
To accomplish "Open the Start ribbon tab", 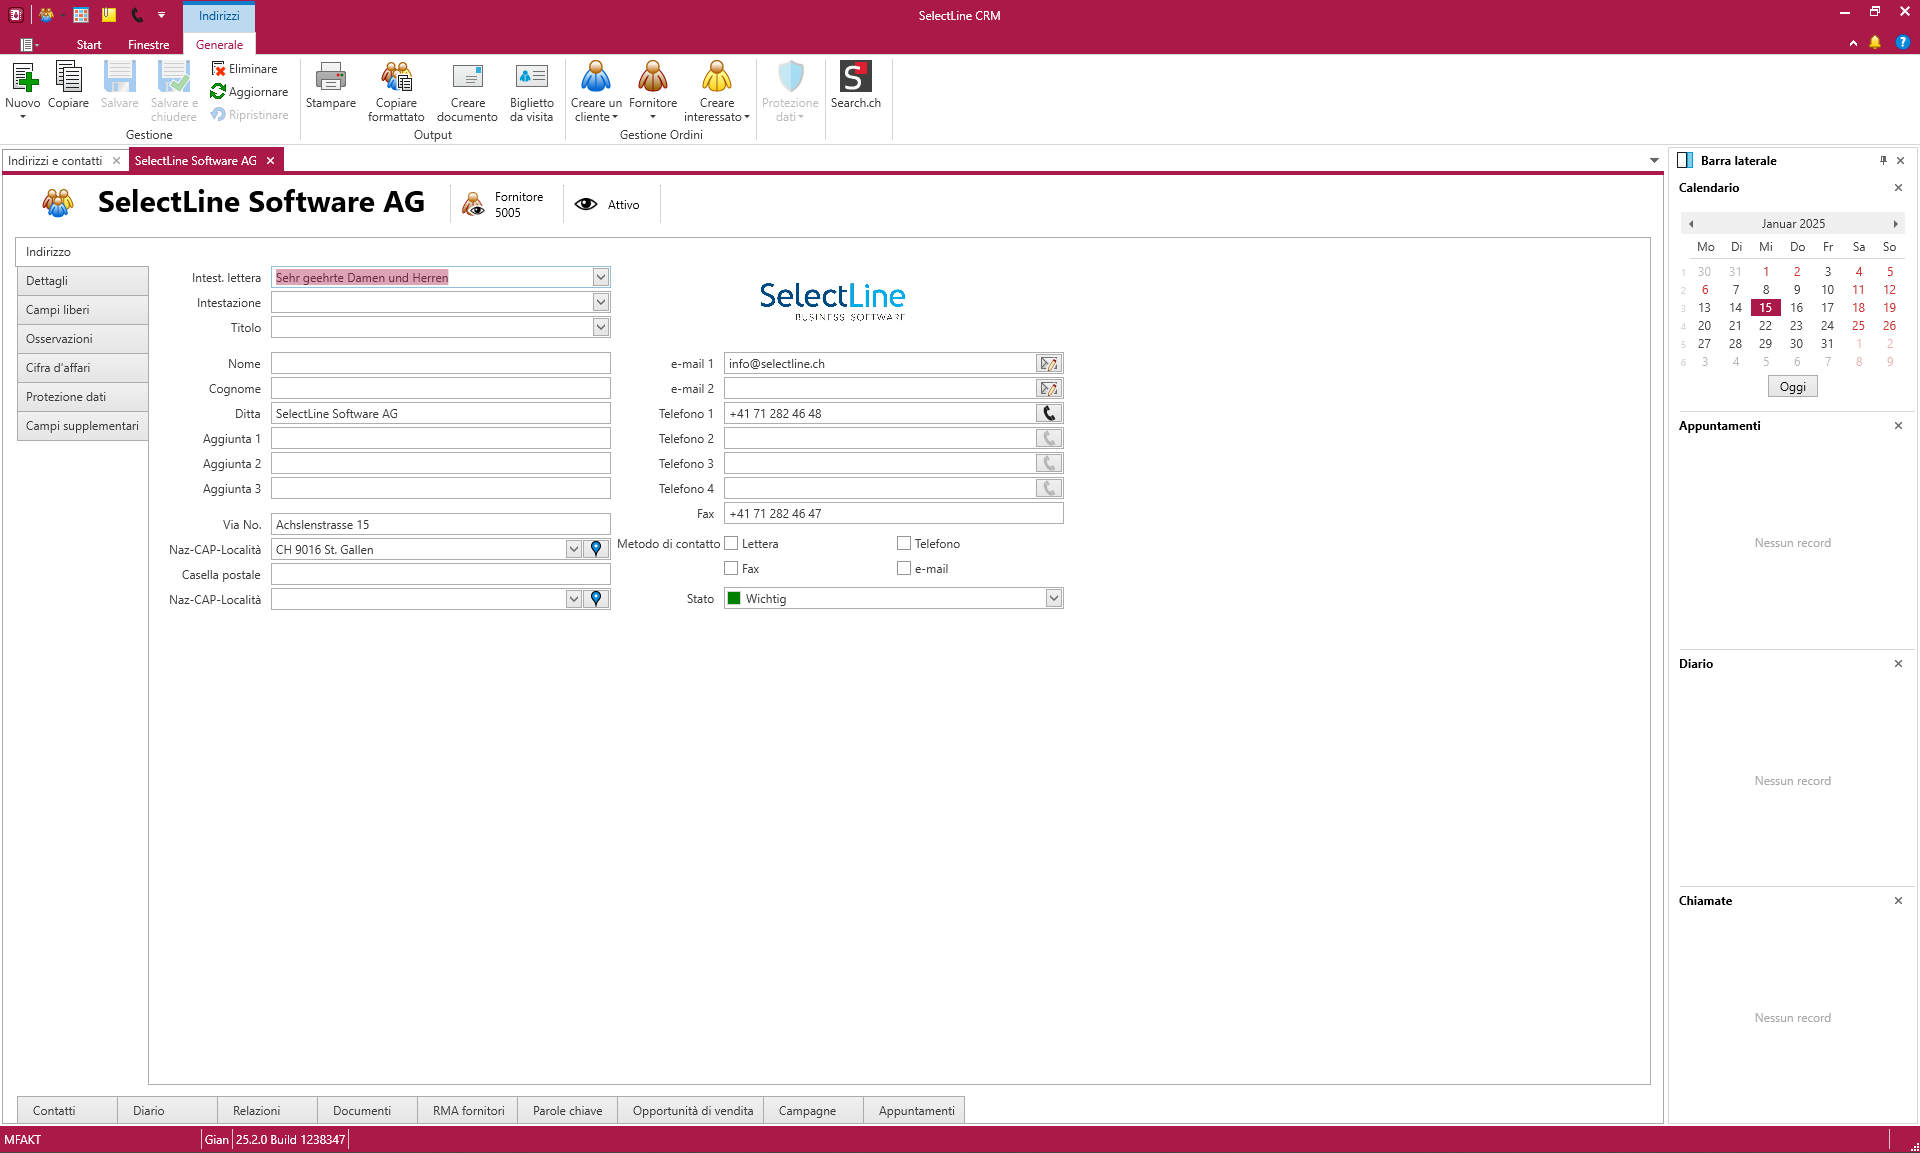I will coord(89,45).
